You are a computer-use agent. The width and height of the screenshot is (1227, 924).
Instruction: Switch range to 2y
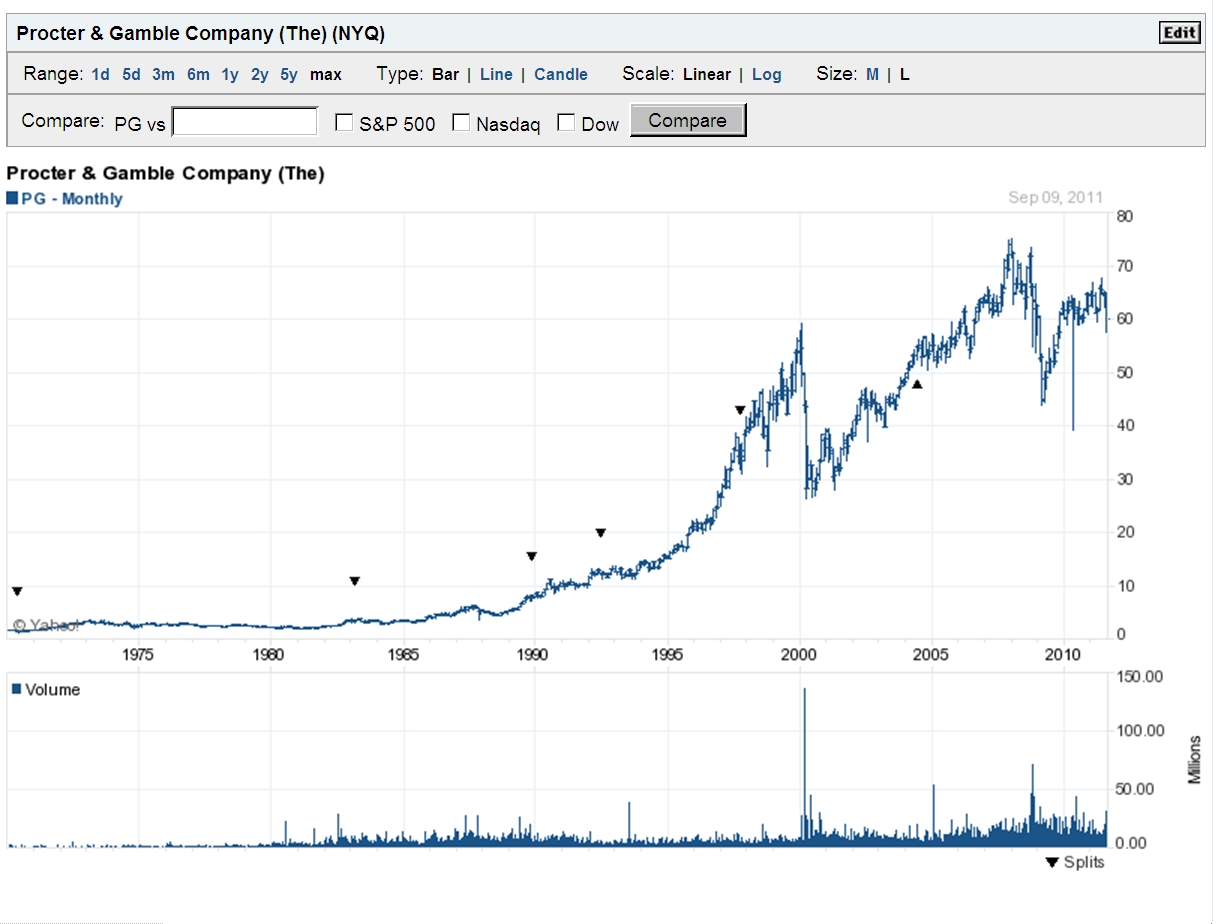[x=260, y=74]
